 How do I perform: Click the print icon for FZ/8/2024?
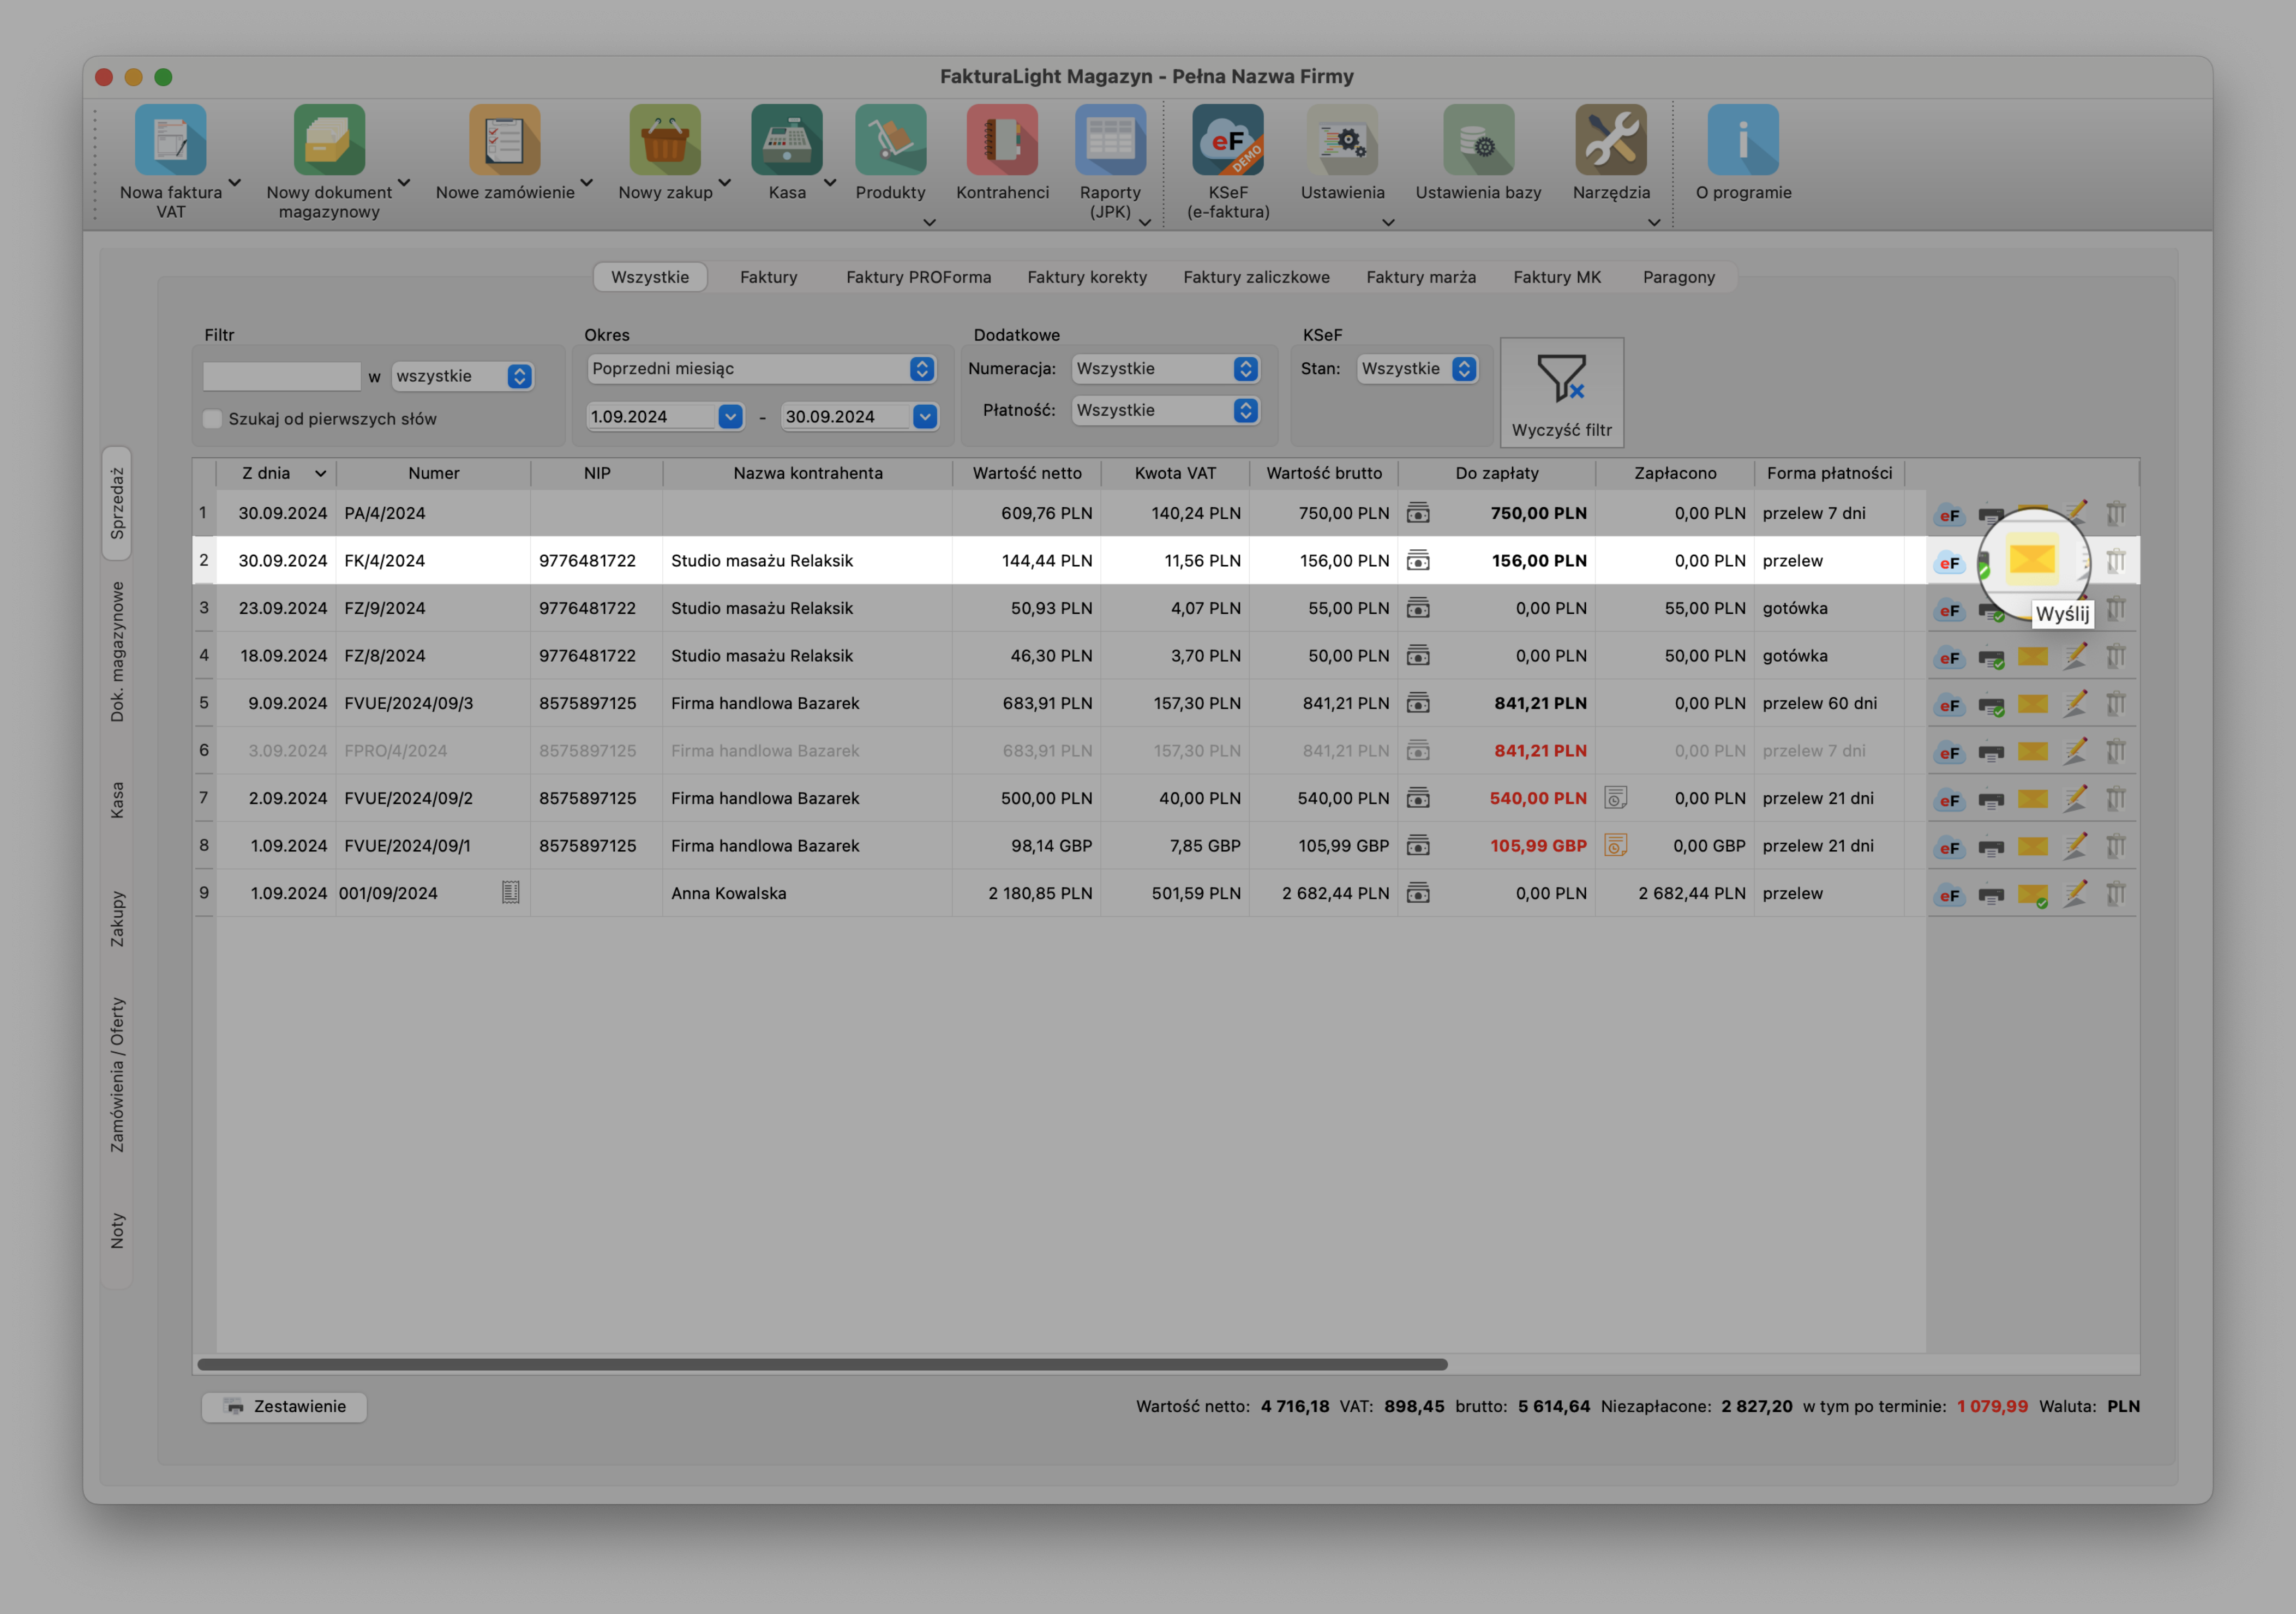pyautogui.click(x=1991, y=658)
